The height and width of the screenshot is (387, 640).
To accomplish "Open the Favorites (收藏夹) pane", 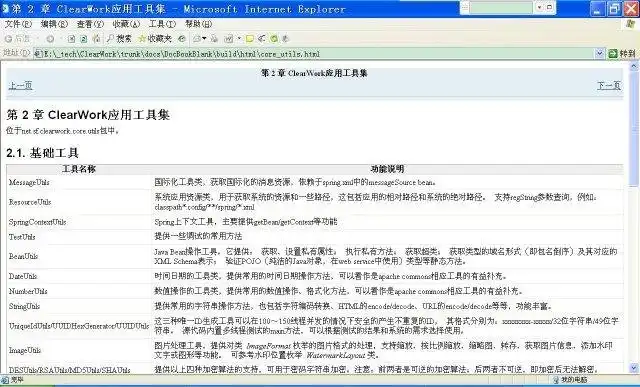I will (x=155, y=39).
